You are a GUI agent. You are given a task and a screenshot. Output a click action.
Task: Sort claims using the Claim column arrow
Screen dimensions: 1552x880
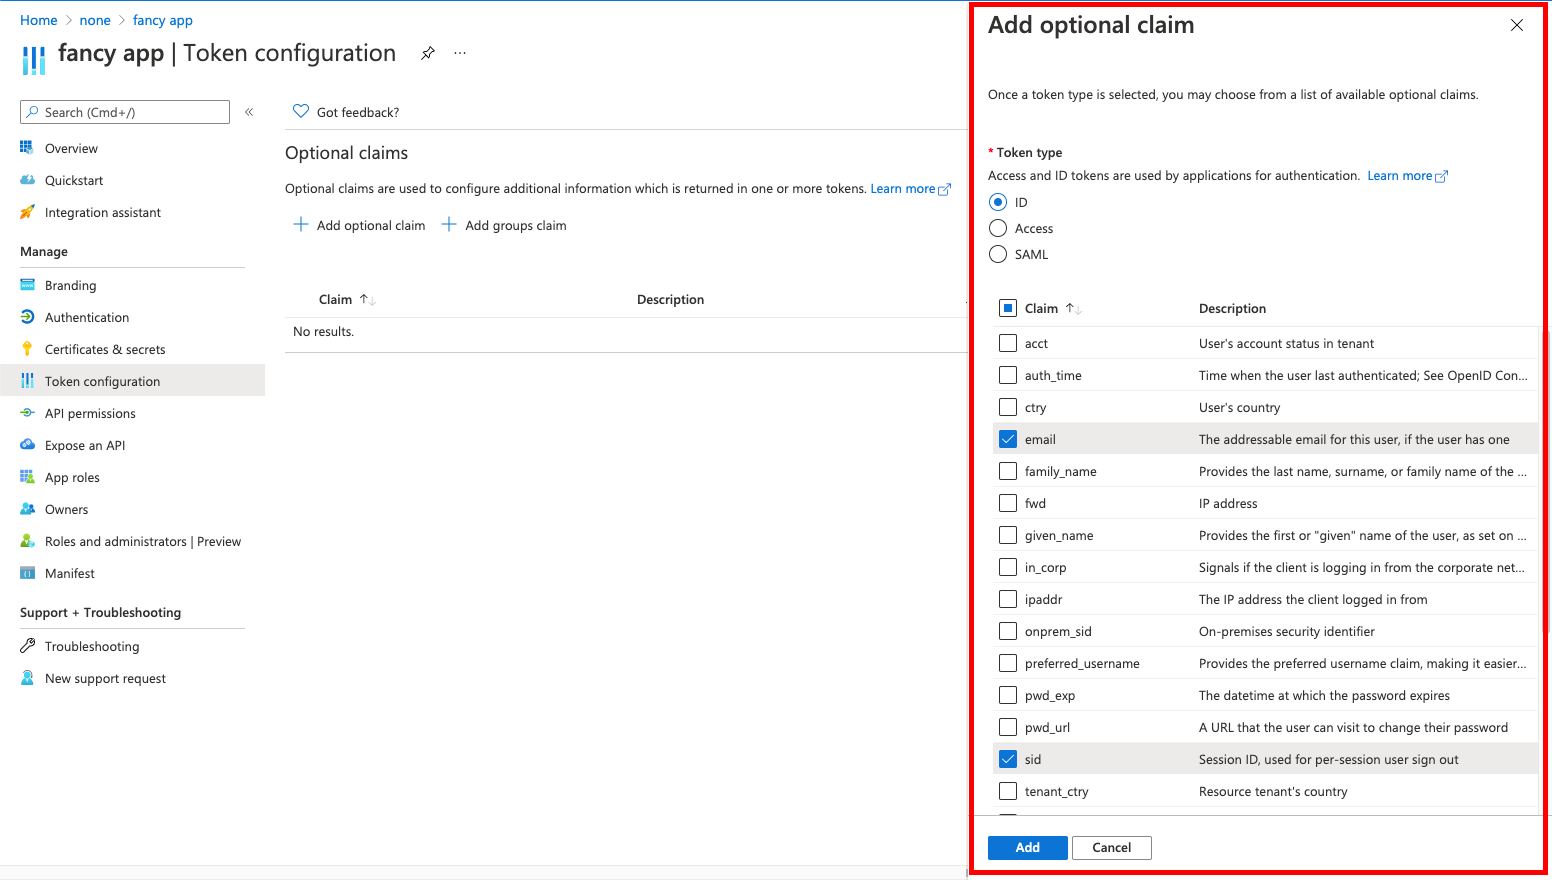pyautogui.click(x=1073, y=308)
